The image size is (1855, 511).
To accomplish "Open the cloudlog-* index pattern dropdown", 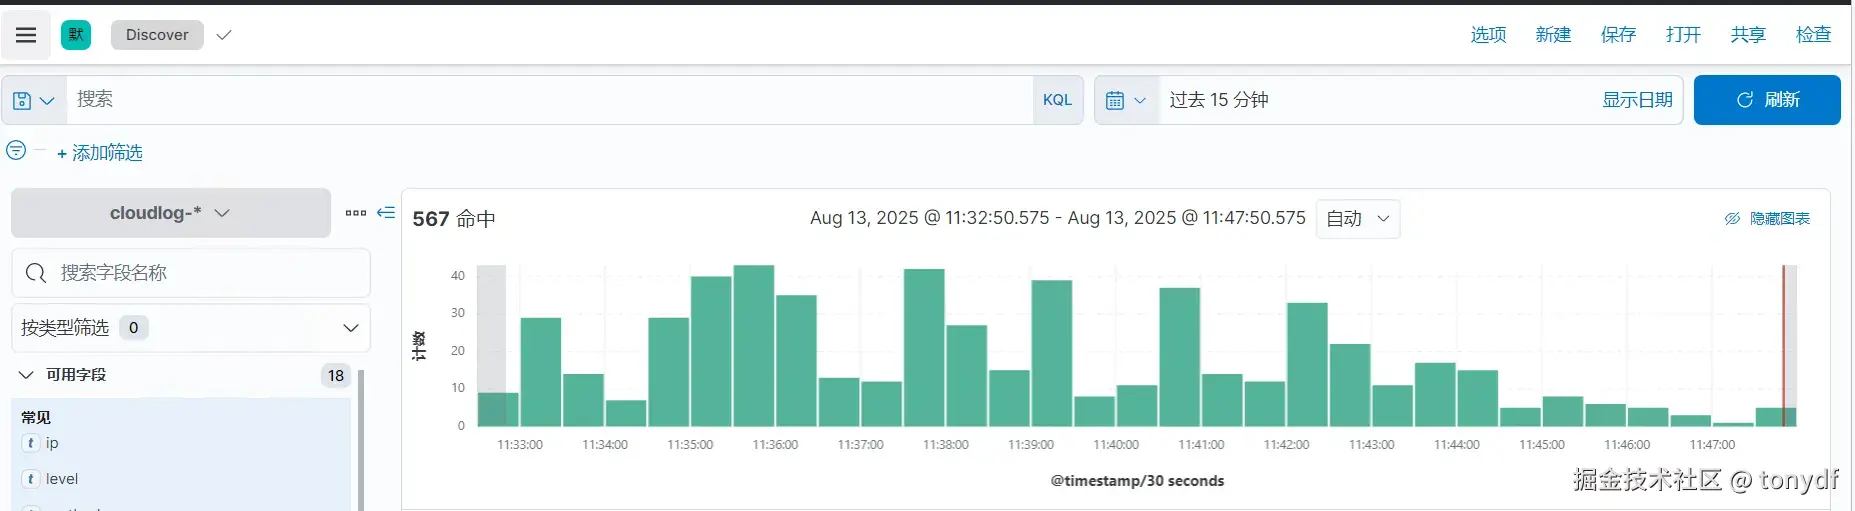I will click(170, 213).
